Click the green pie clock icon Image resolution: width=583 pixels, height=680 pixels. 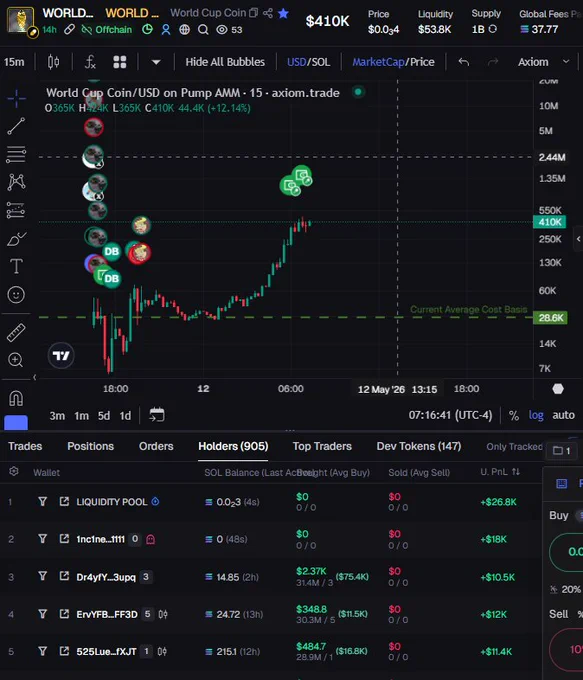(147, 29)
